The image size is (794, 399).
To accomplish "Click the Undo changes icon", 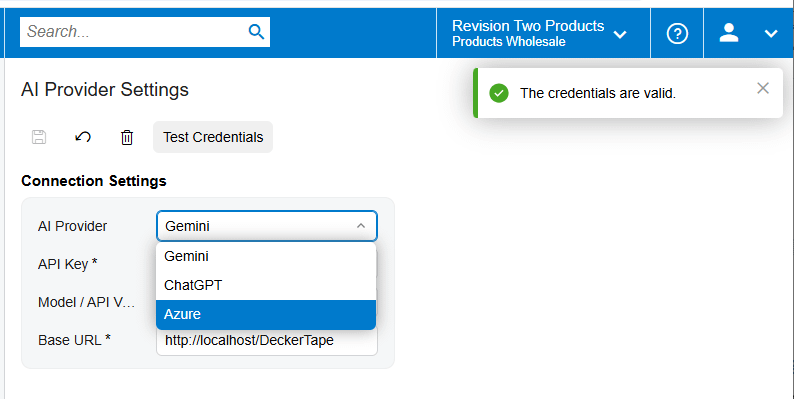I will click(x=83, y=137).
